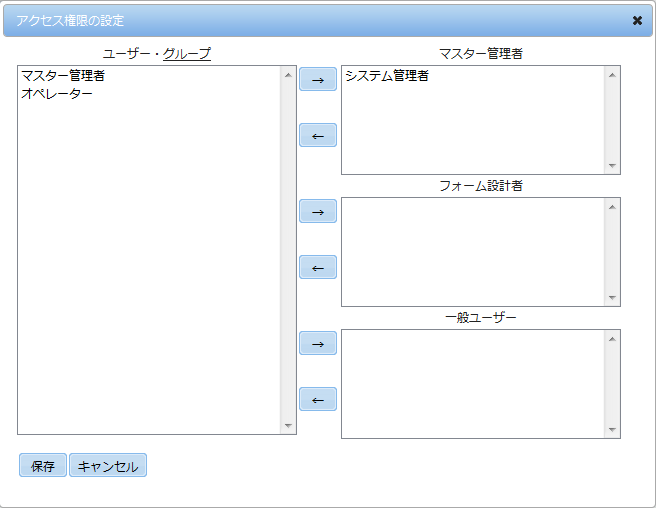
Task: Click the 保存 button
Action: tap(43, 465)
